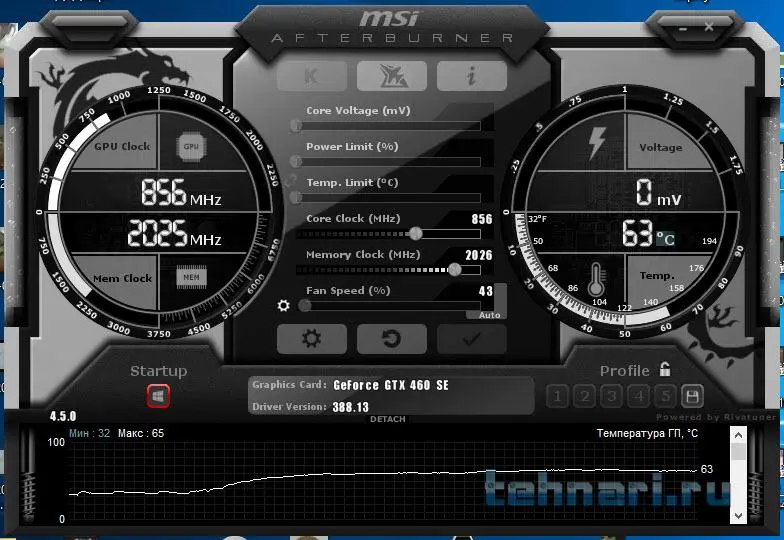784x540 pixels.
Task: Click Макс : 65 graph text
Action: click(140, 433)
